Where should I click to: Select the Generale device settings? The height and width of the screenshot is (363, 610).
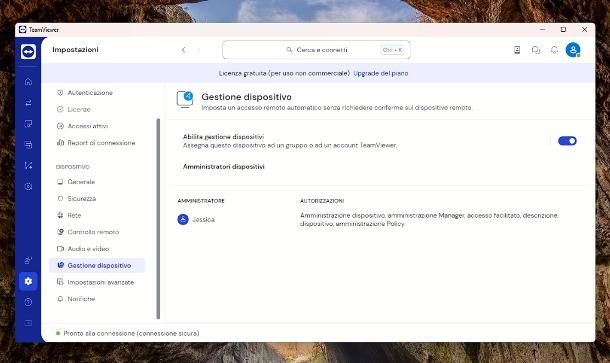(81, 182)
